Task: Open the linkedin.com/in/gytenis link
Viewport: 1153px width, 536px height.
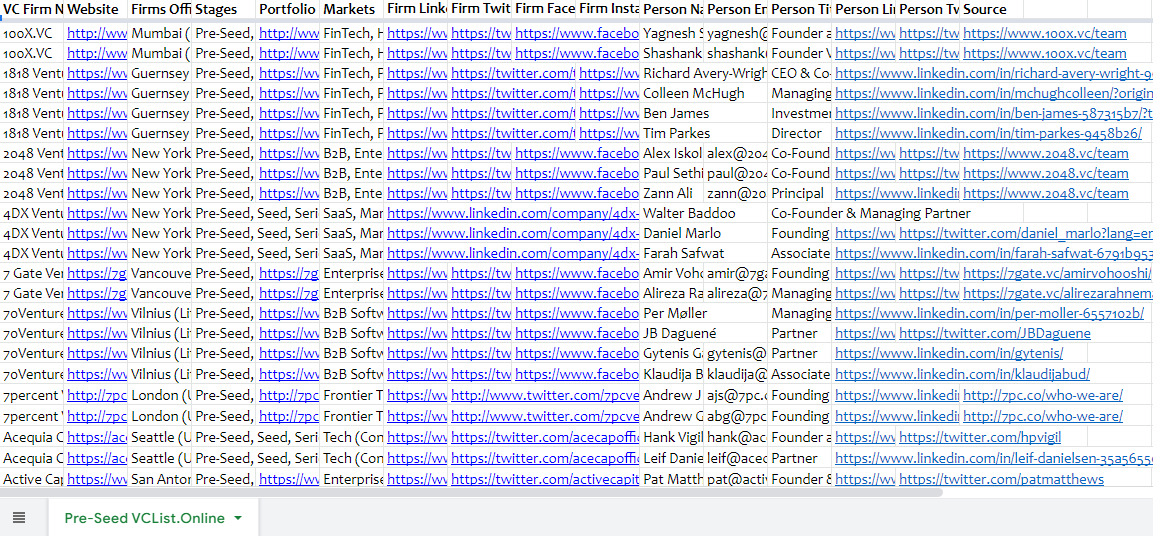Action: (x=949, y=353)
